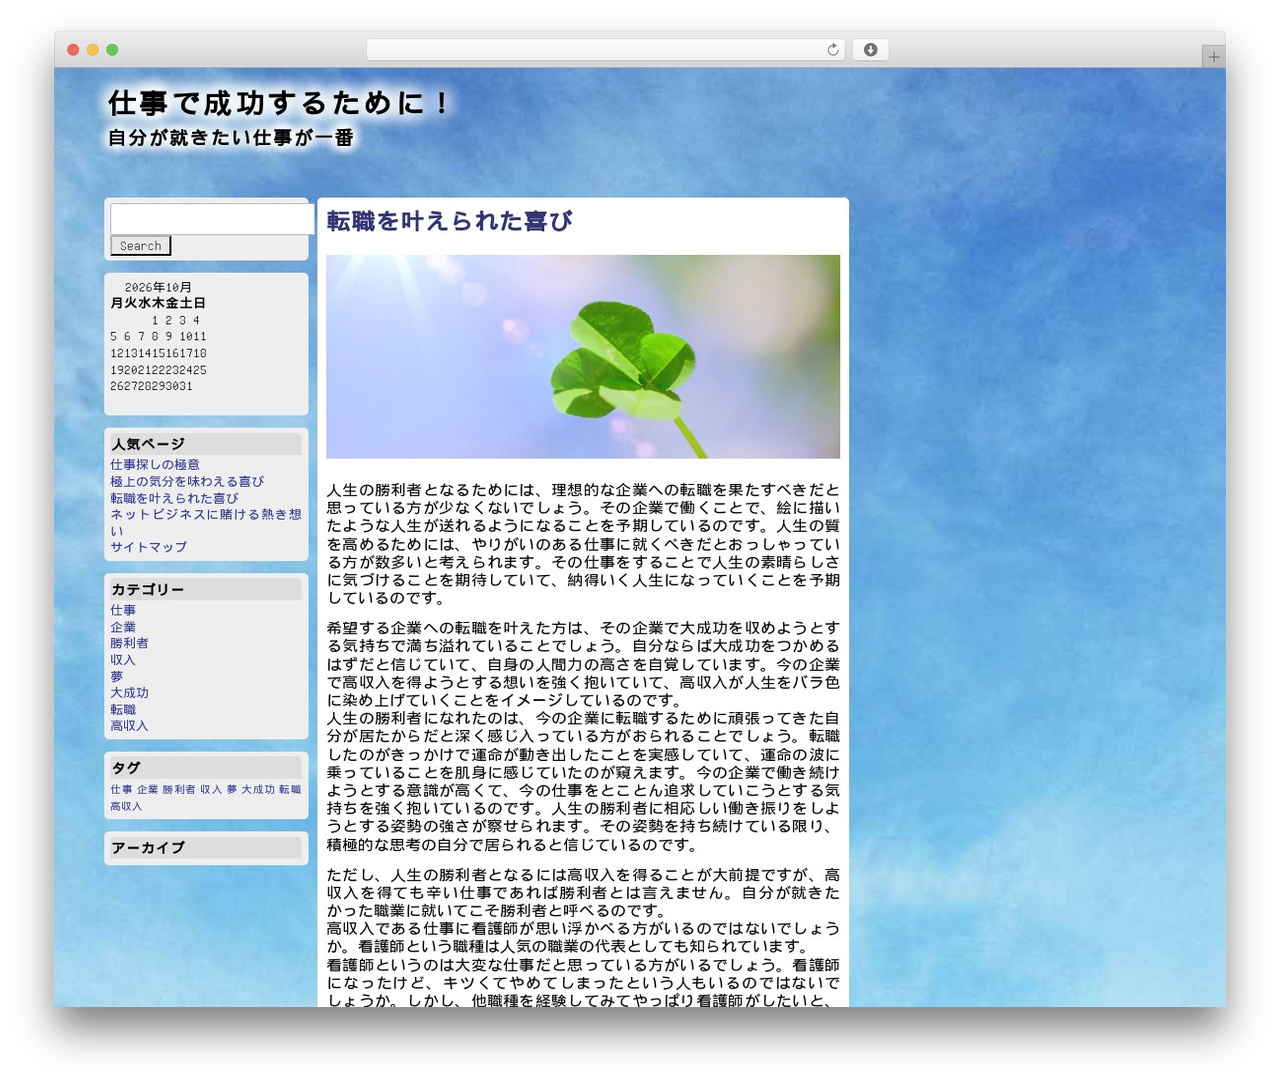Click the browser reload icon
1280x1084 pixels.
click(832, 50)
